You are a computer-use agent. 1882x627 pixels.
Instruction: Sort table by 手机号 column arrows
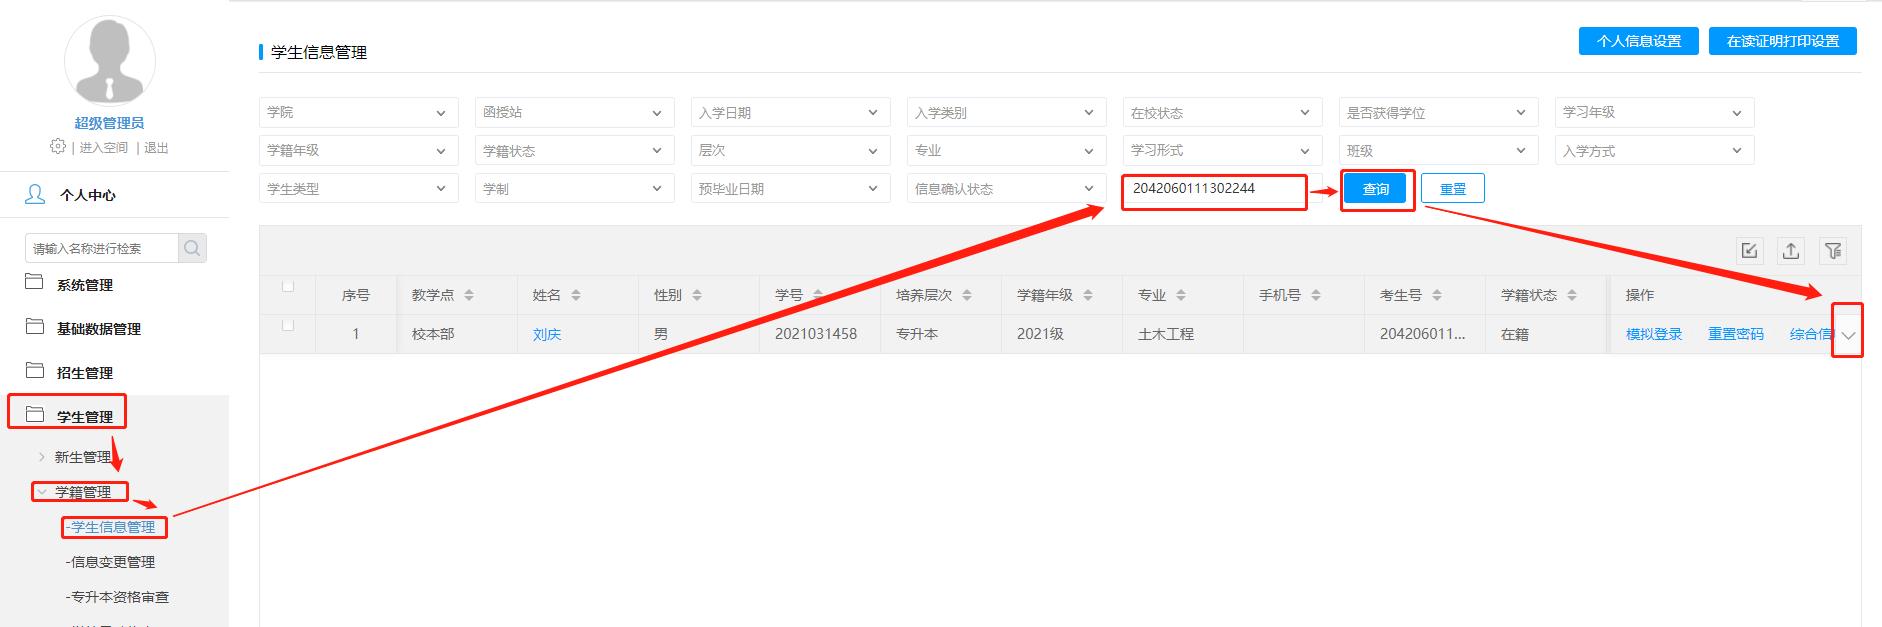[1316, 295]
